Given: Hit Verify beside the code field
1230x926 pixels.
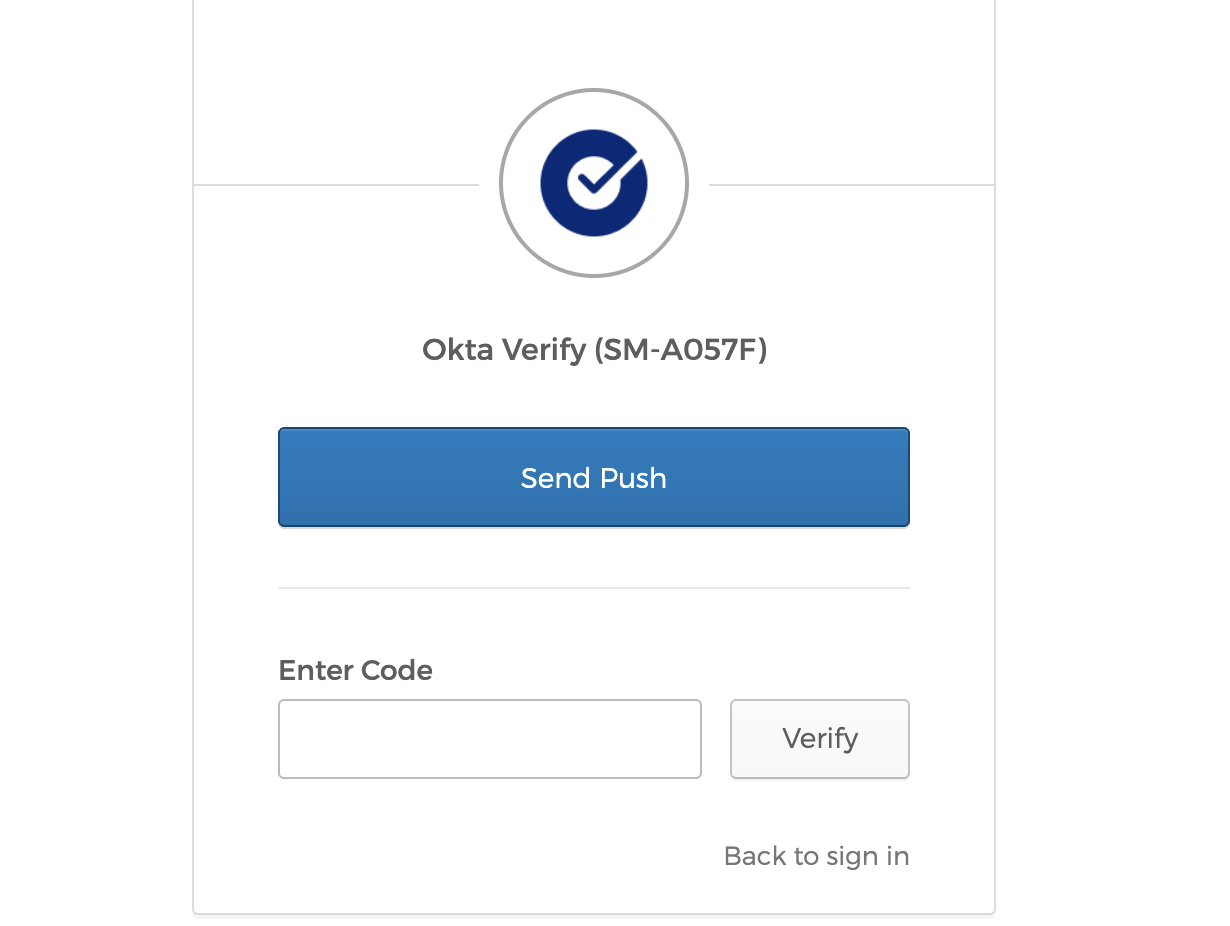Looking at the screenshot, I should [819, 739].
